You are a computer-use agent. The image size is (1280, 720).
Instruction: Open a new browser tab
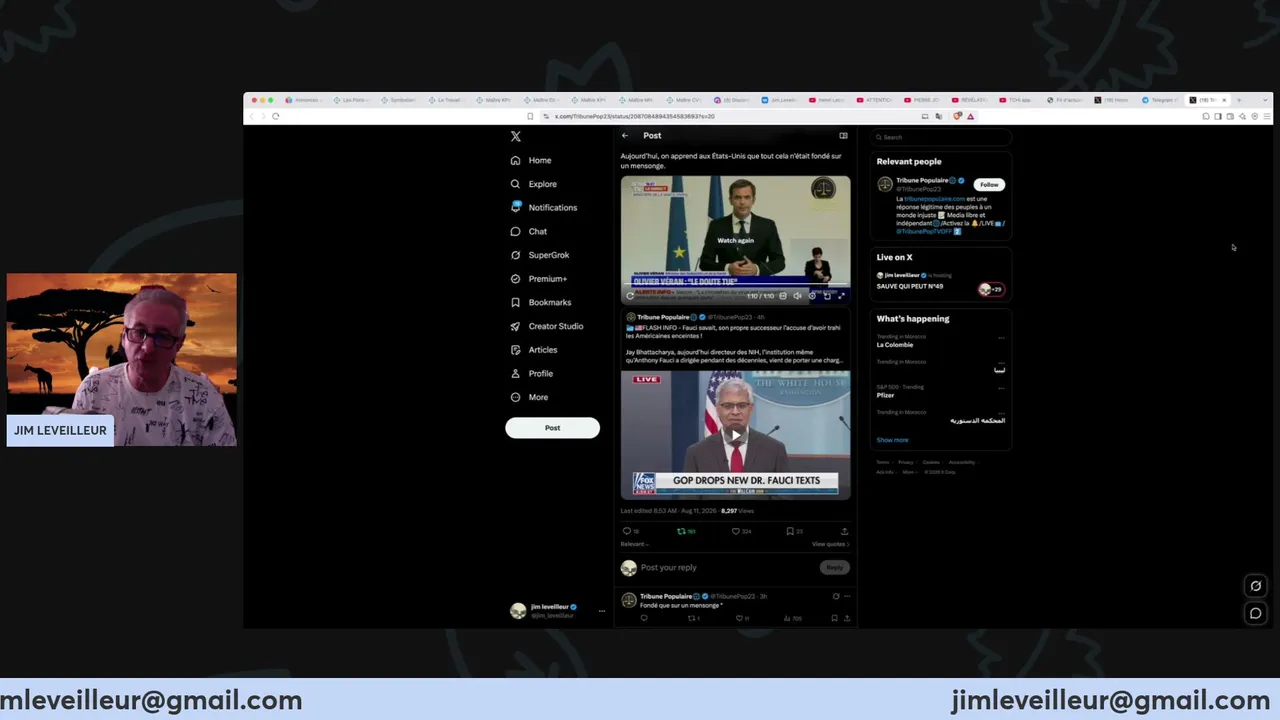point(1239,100)
